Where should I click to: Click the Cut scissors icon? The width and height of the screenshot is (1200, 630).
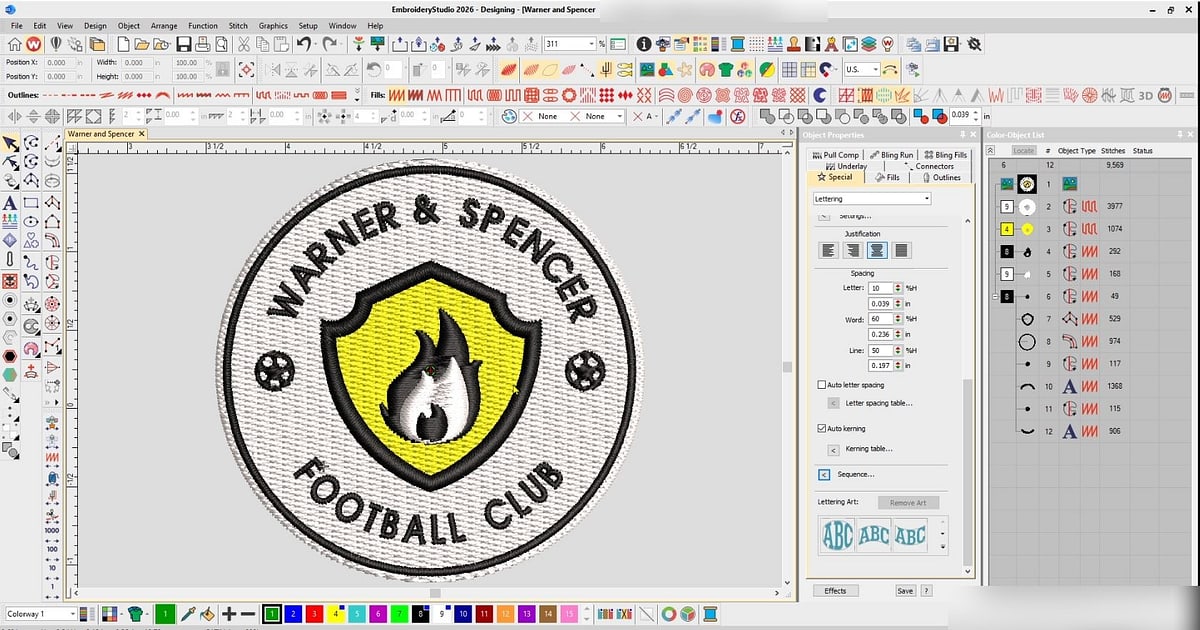(x=243, y=44)
